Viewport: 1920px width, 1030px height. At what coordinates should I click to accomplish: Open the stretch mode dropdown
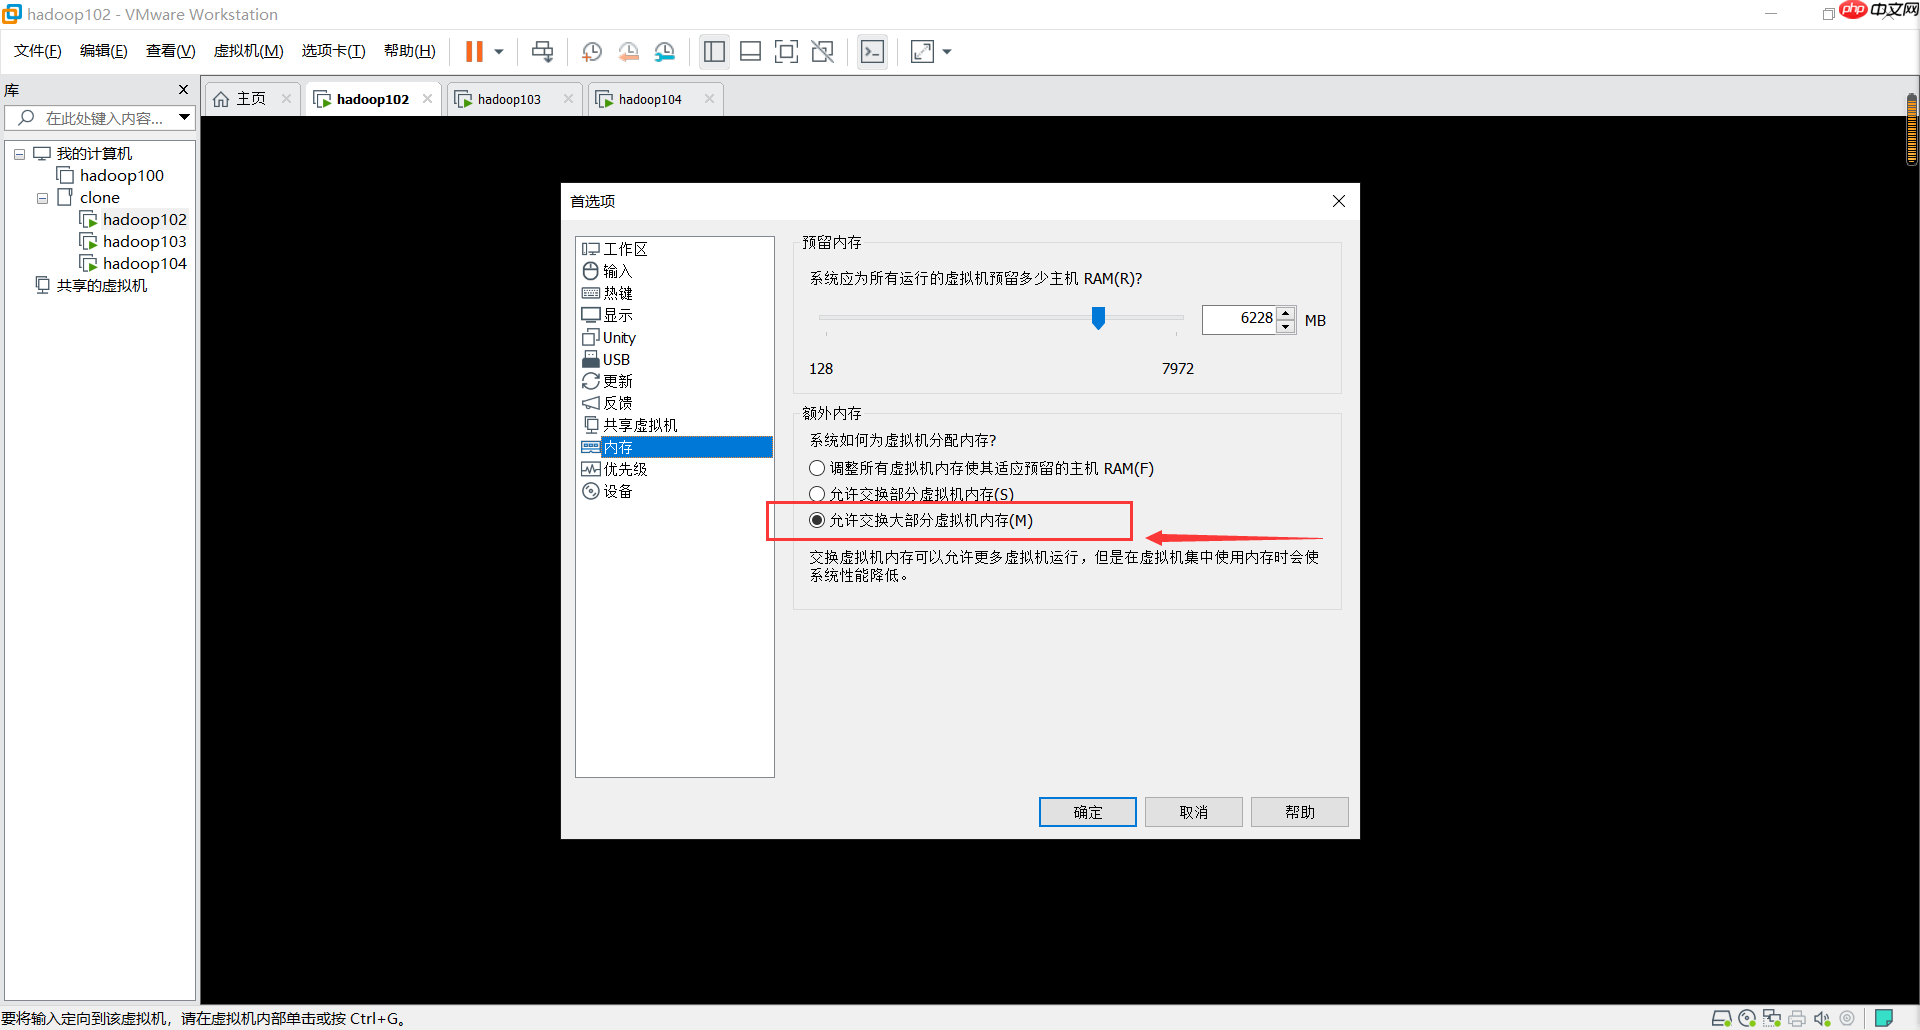(x=946, y=51)
